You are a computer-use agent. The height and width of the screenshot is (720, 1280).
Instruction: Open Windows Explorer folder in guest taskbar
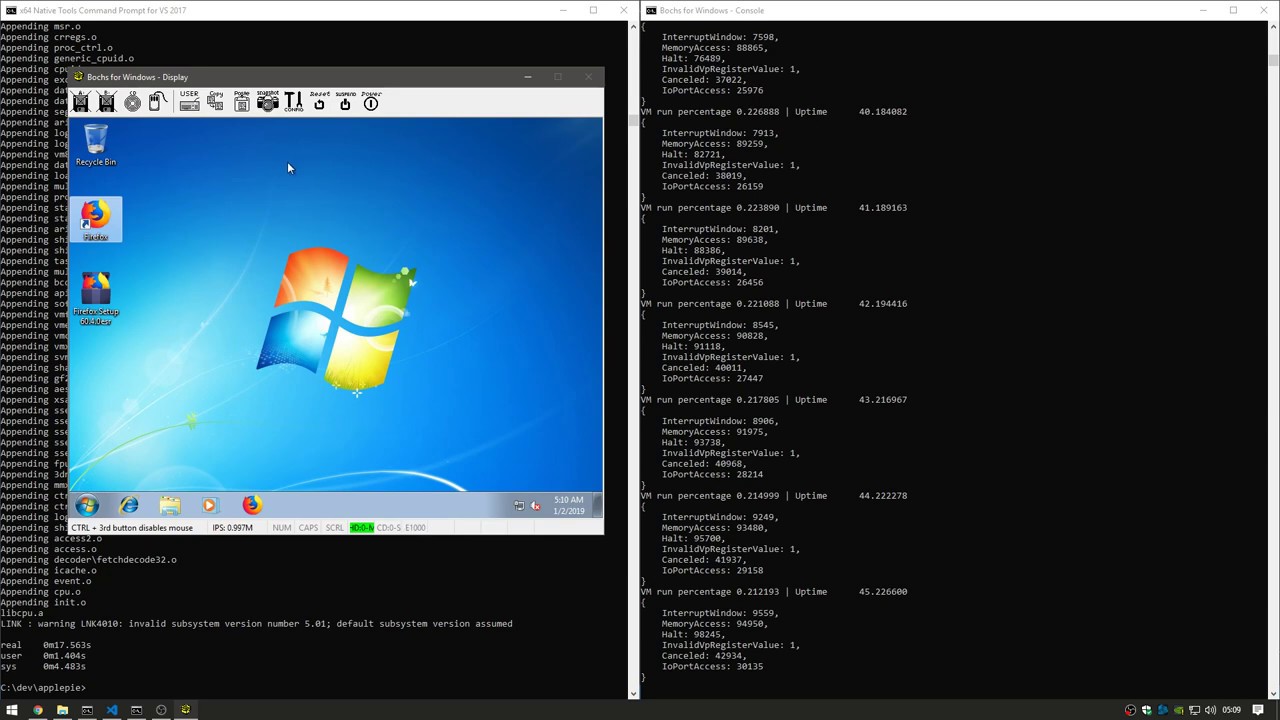coord(169,505)
